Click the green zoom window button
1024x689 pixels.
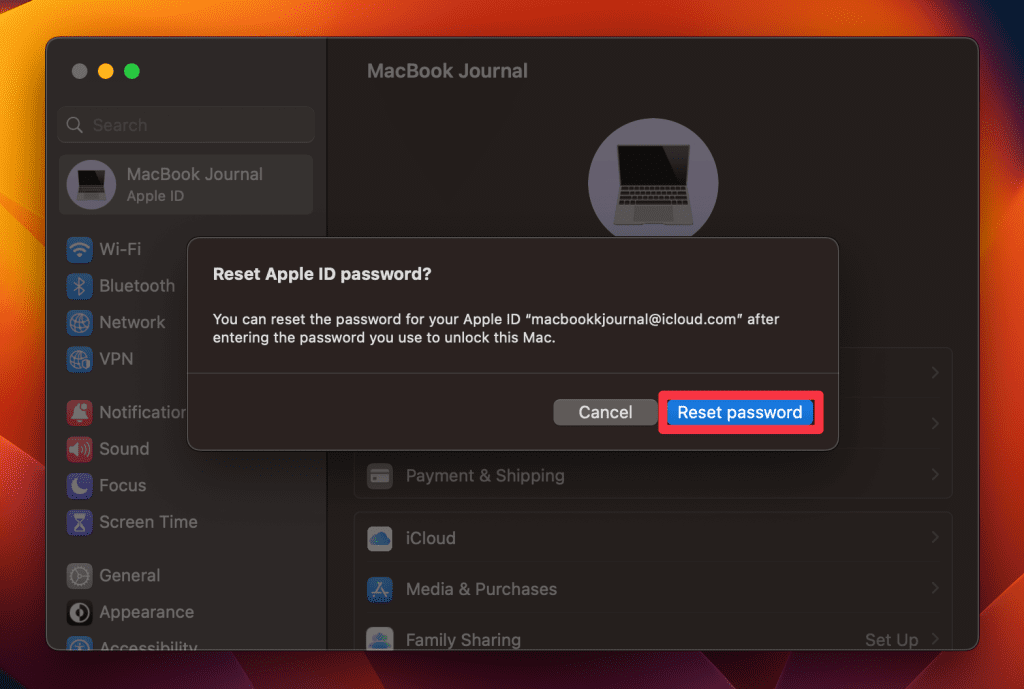click(132, 71)
